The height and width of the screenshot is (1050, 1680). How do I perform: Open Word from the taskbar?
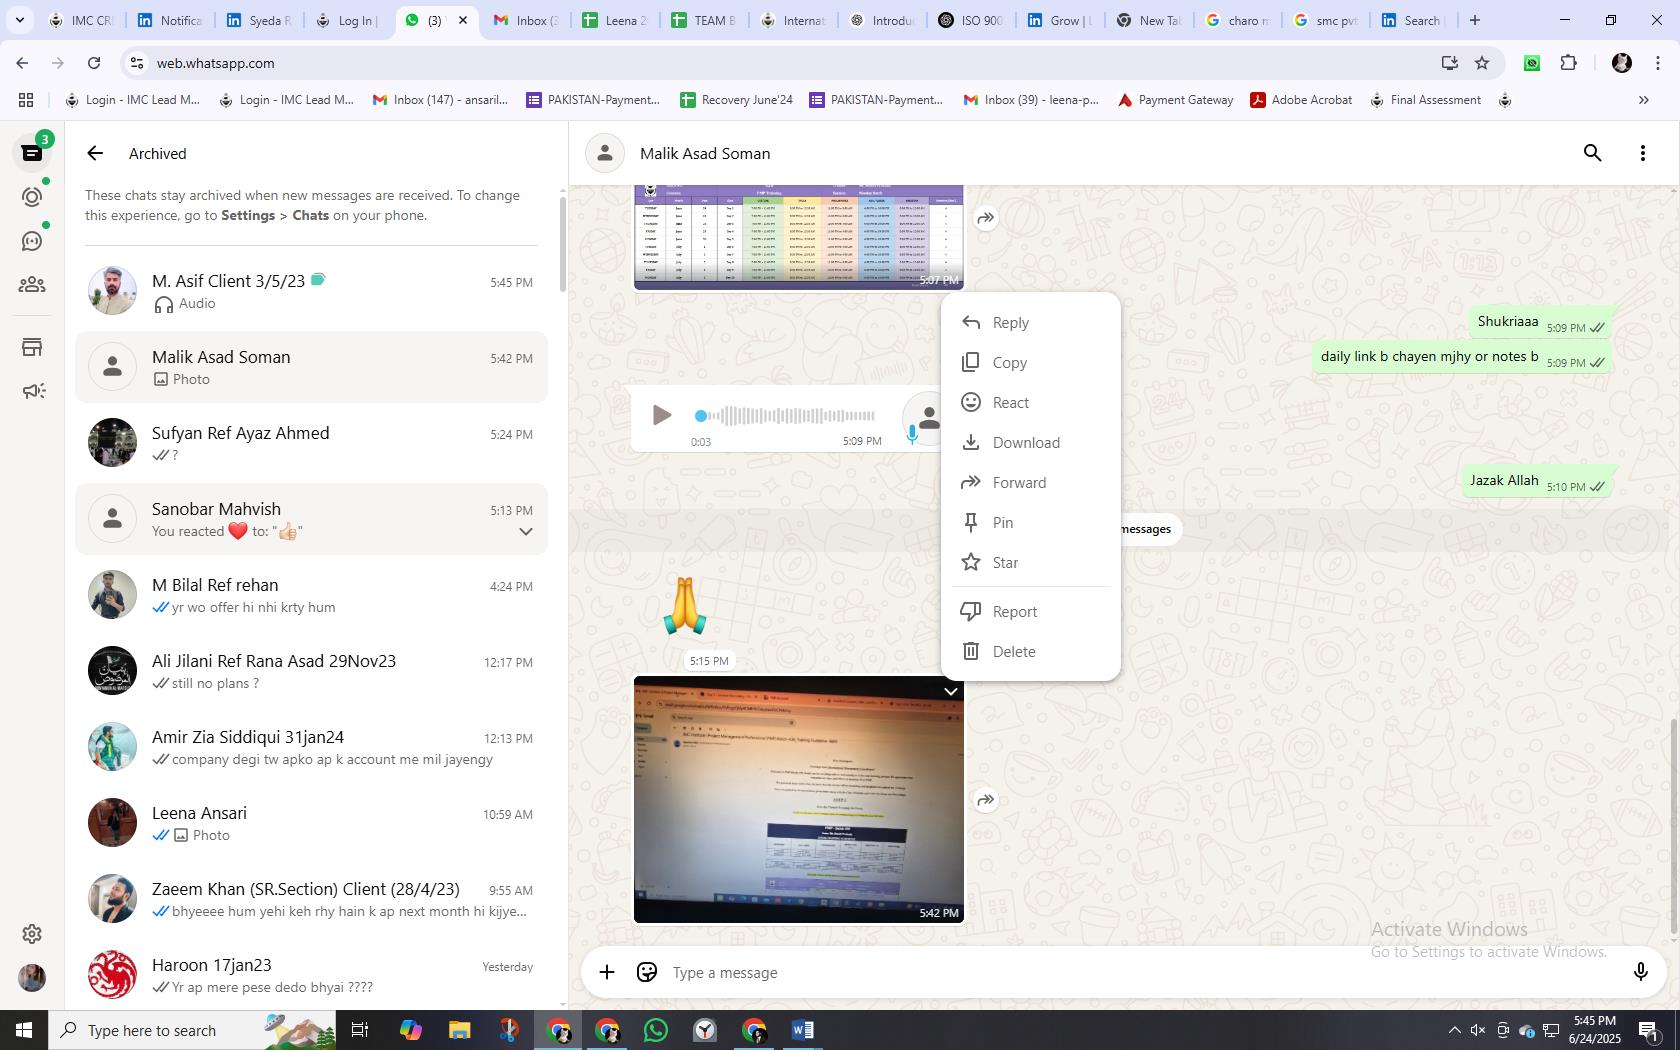[x=802, y=1030]
